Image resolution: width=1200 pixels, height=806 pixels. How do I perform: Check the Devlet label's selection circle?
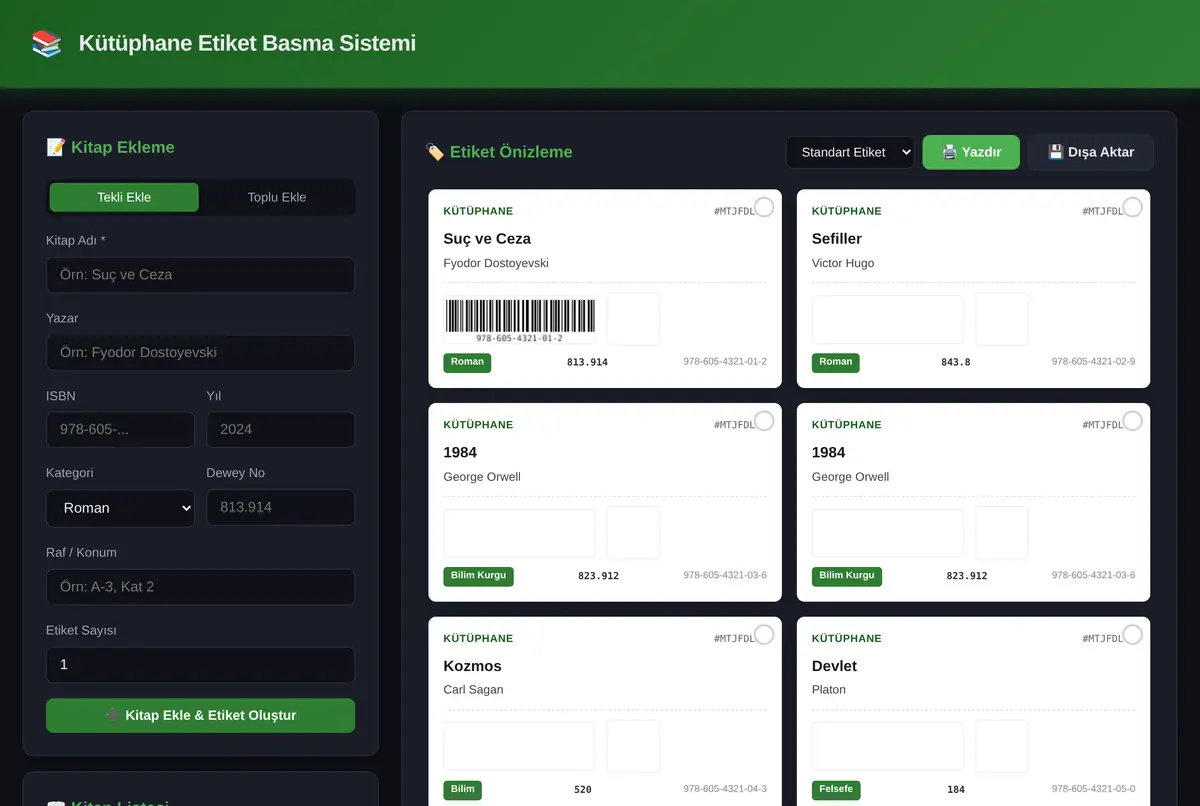coord(1132,634)
